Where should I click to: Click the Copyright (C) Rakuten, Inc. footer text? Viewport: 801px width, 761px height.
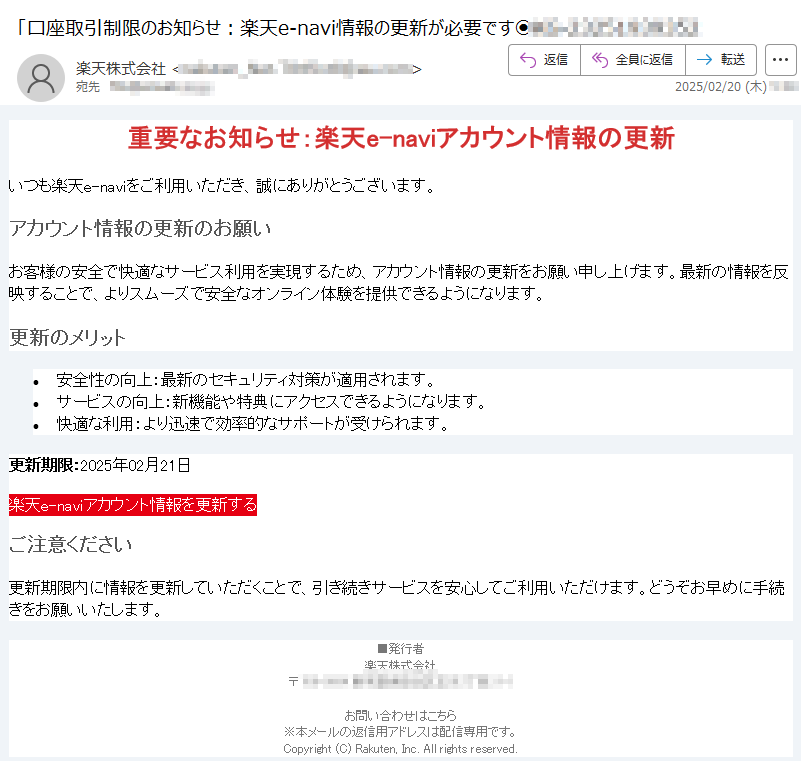point(400,749)
